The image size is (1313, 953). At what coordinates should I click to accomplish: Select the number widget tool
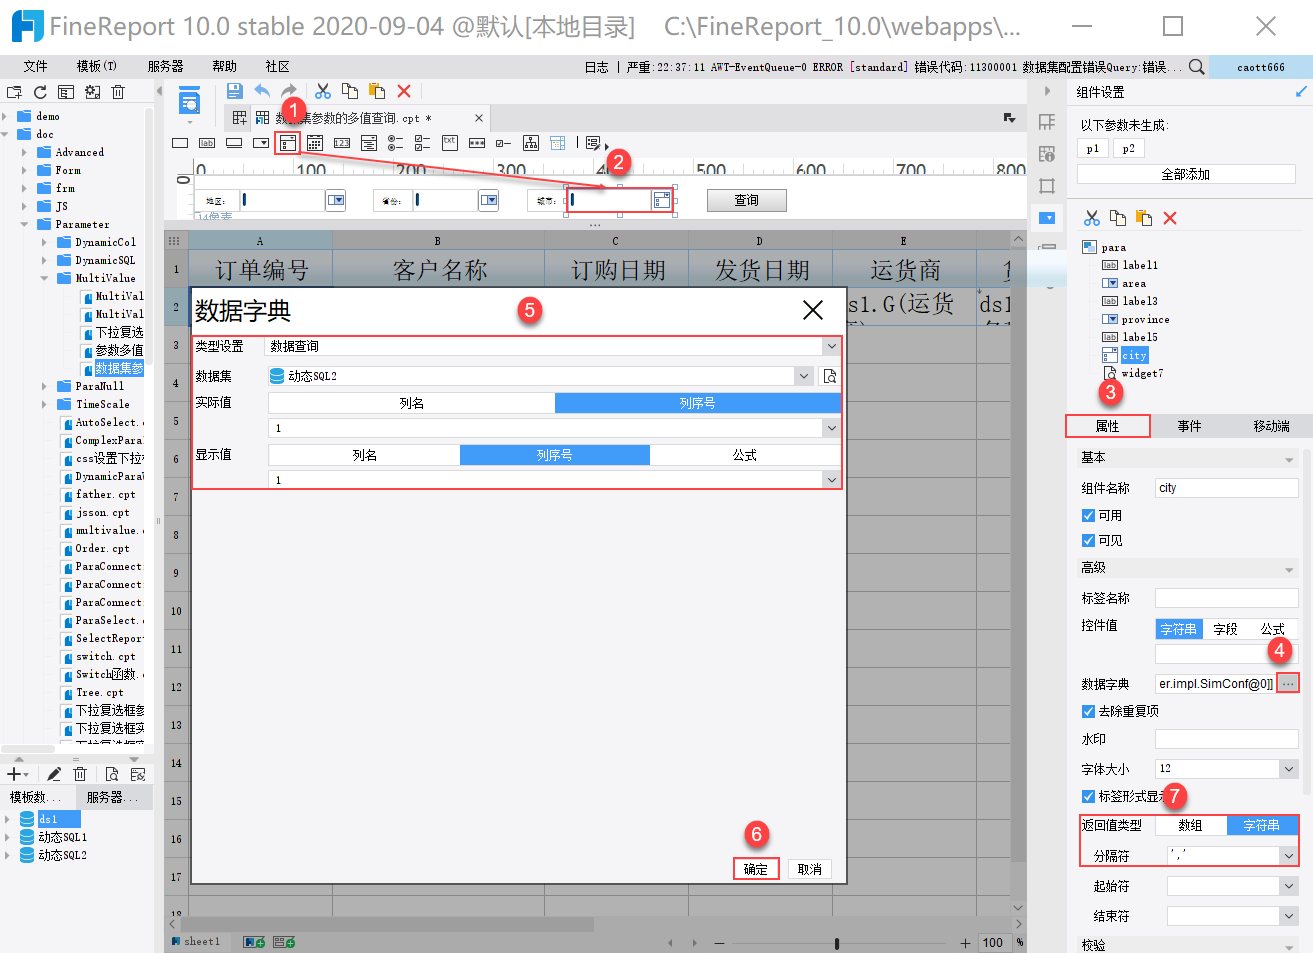click(342, 143)
